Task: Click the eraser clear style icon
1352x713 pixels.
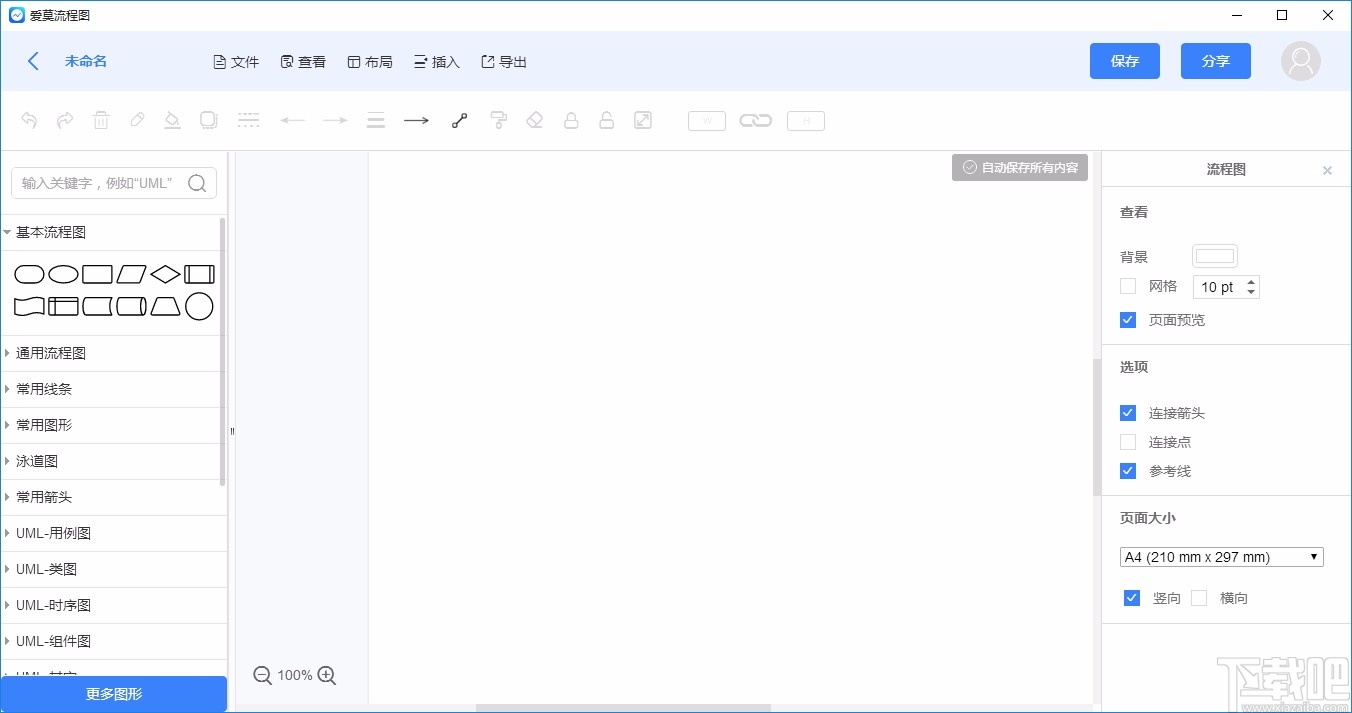Action: pyautogui.click(x=534, y=121)
